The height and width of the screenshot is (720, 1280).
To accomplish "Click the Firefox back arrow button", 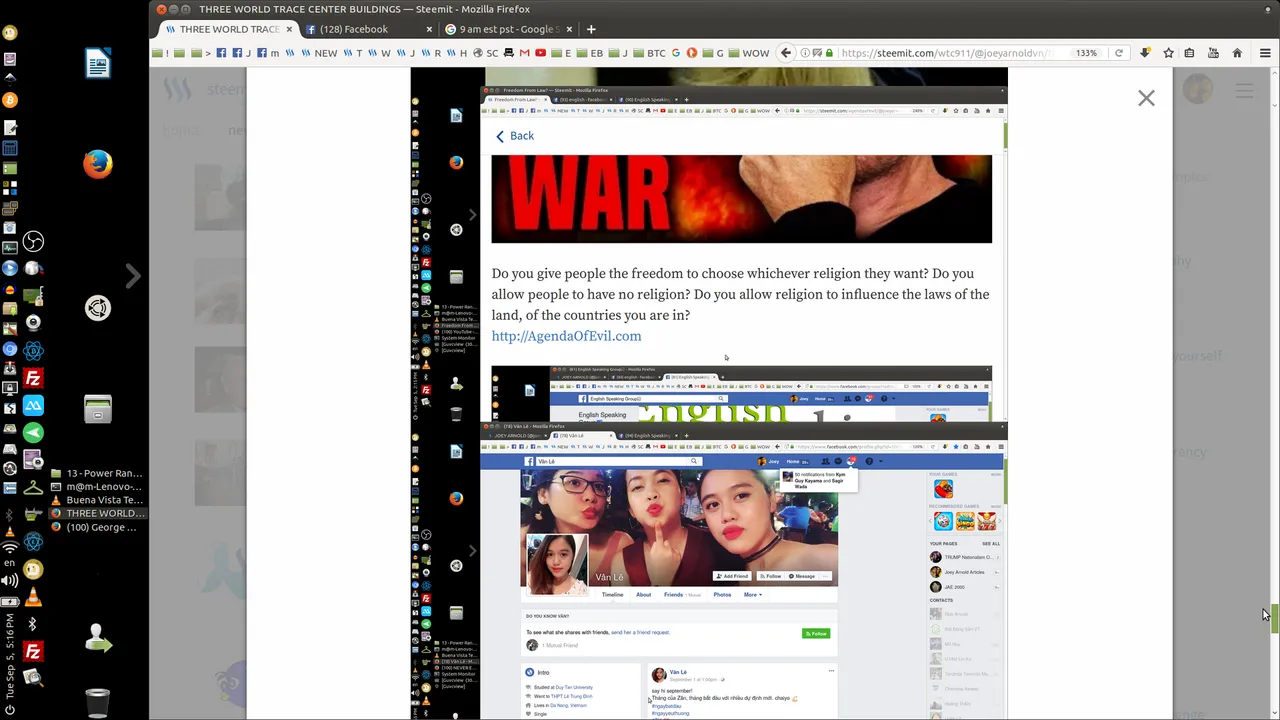I will (x=786, y=53).
